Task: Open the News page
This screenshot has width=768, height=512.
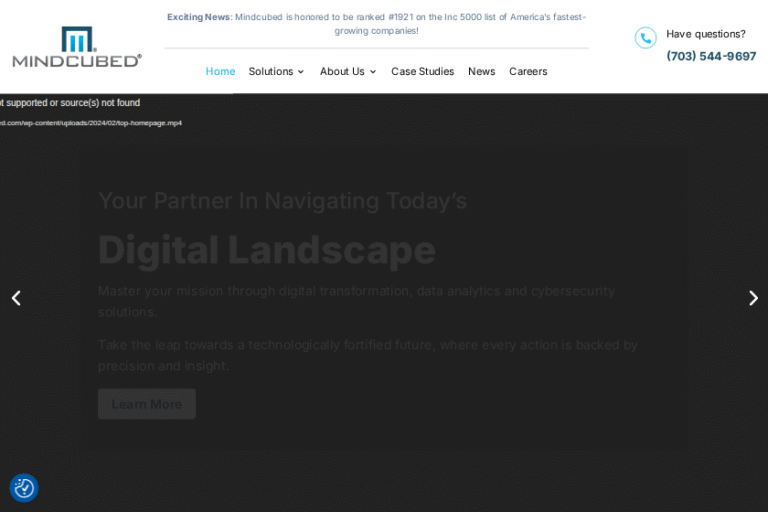Action: coord(481,72)
